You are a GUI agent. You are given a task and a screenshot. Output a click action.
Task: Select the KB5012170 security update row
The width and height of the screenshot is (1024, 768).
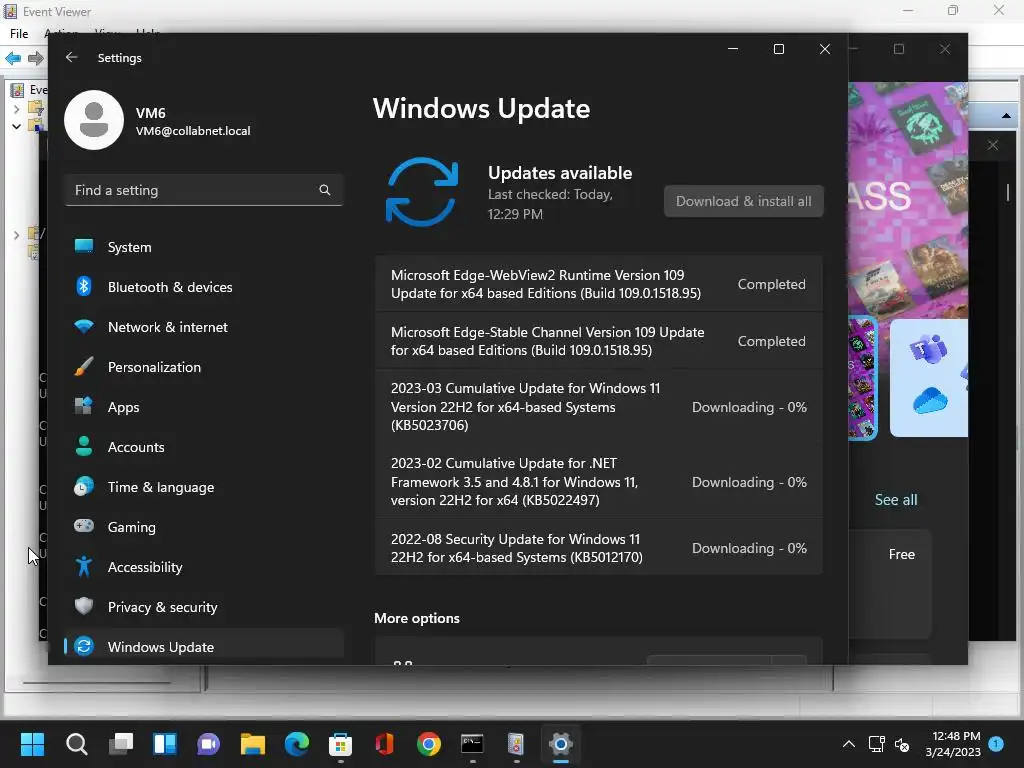(x=599, y=548)
